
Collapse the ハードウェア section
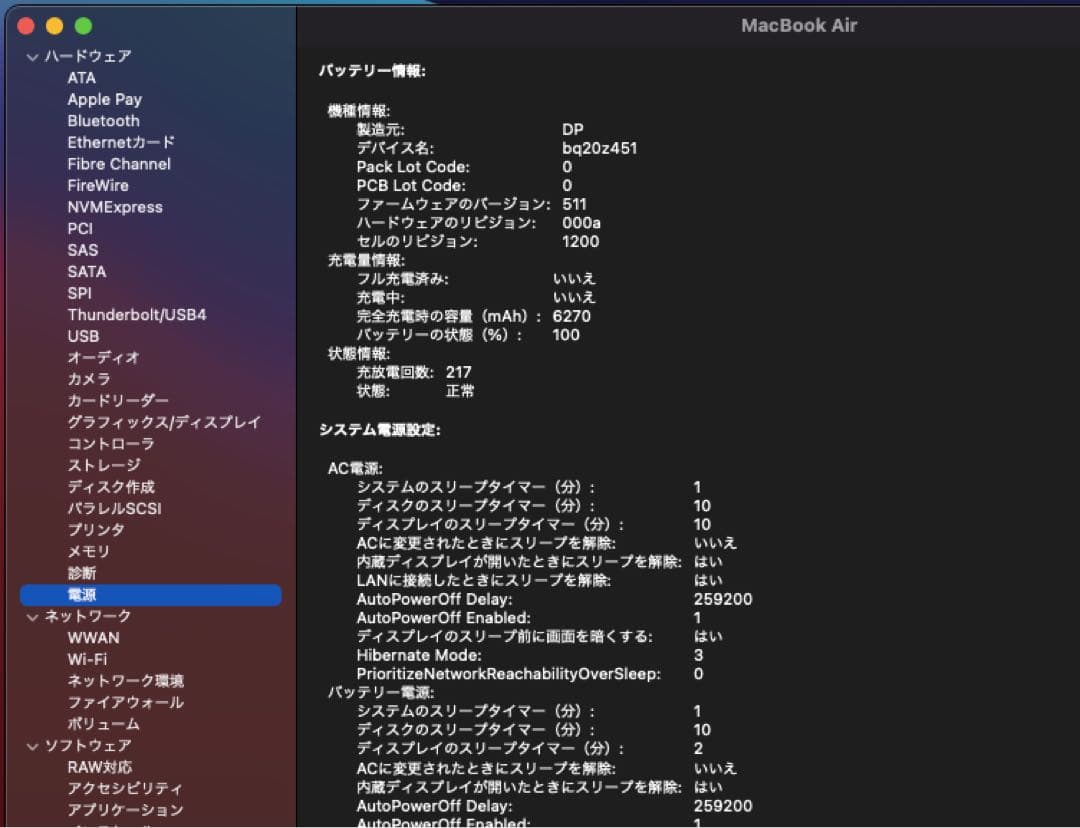33,57
